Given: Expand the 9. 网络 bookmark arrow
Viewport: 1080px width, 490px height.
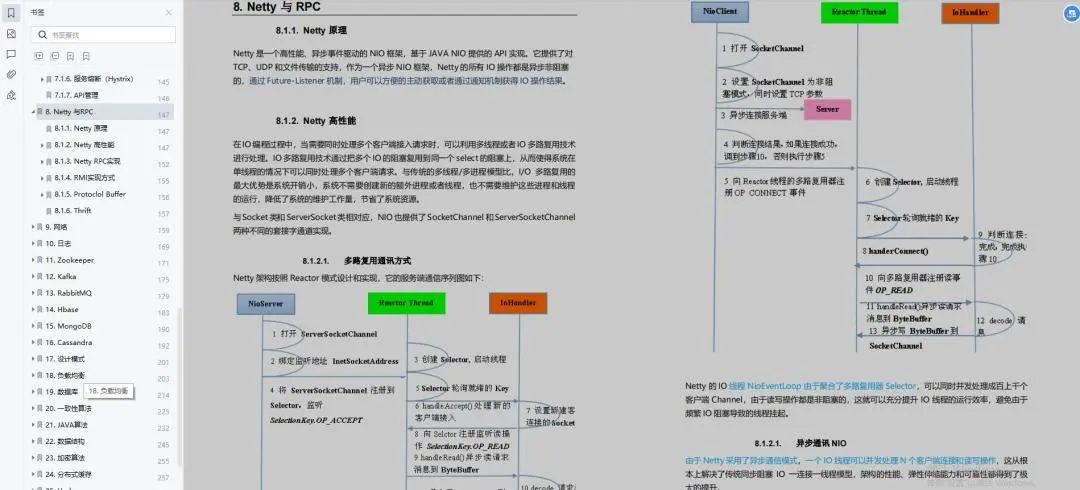Looking at the screenshot, I should (x=33, y=227).
